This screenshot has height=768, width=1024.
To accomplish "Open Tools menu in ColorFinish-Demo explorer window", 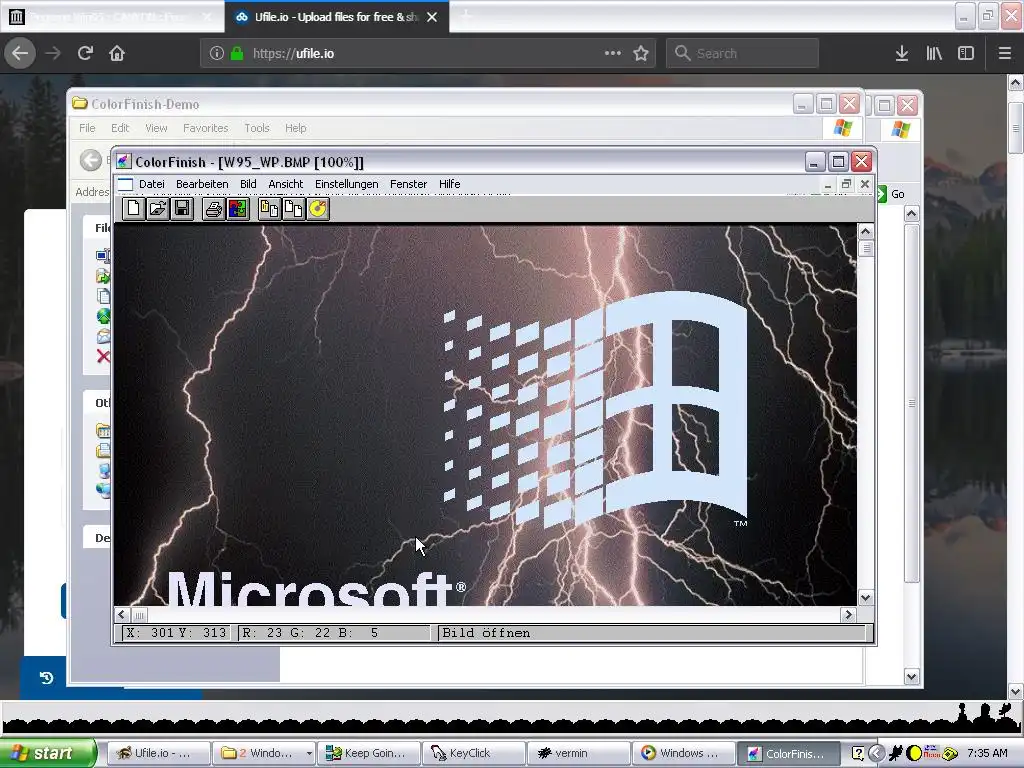I will coord(257,128).
